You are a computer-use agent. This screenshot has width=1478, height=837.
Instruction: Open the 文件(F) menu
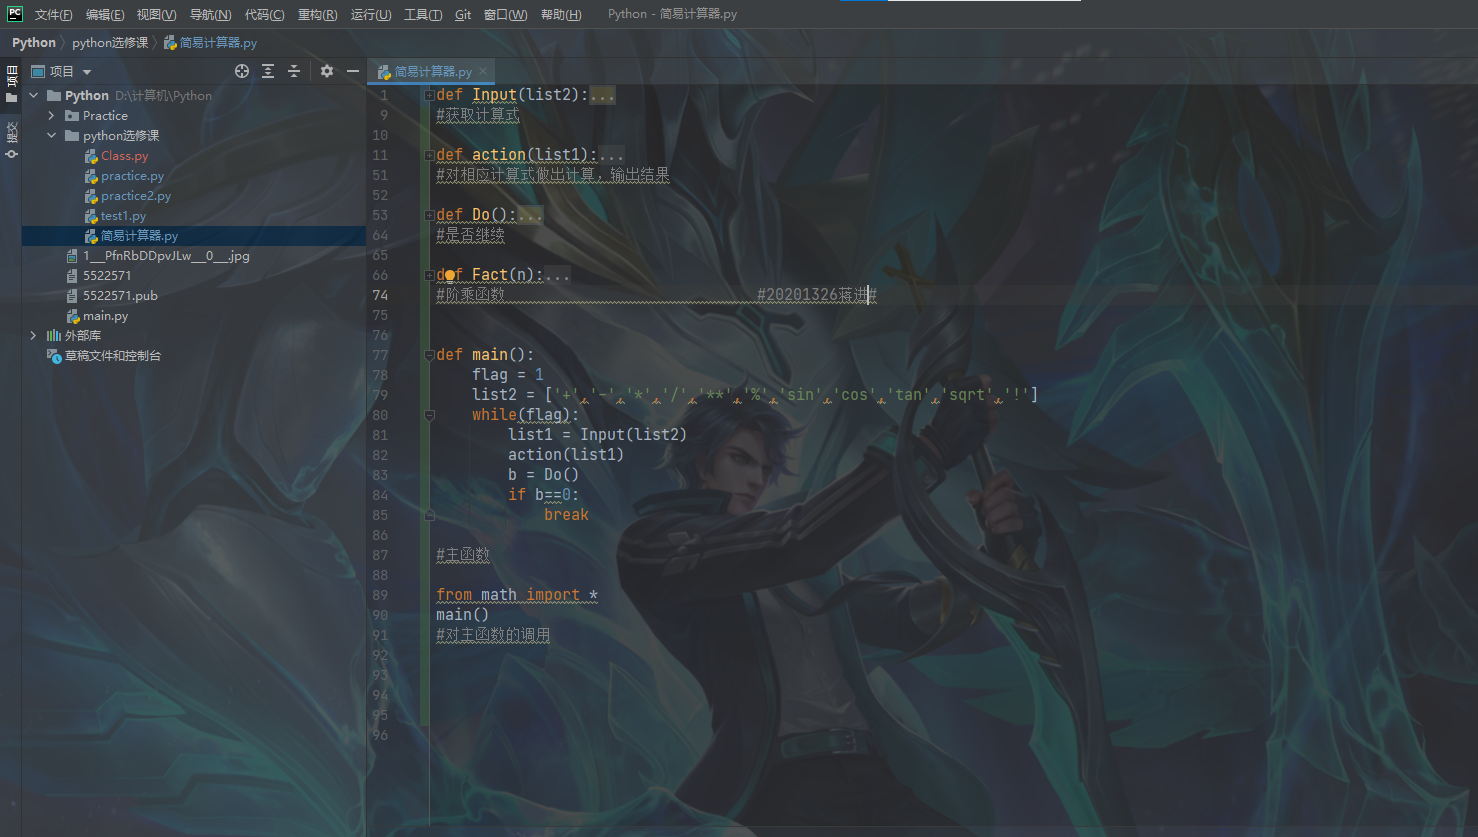pos(54,15)
